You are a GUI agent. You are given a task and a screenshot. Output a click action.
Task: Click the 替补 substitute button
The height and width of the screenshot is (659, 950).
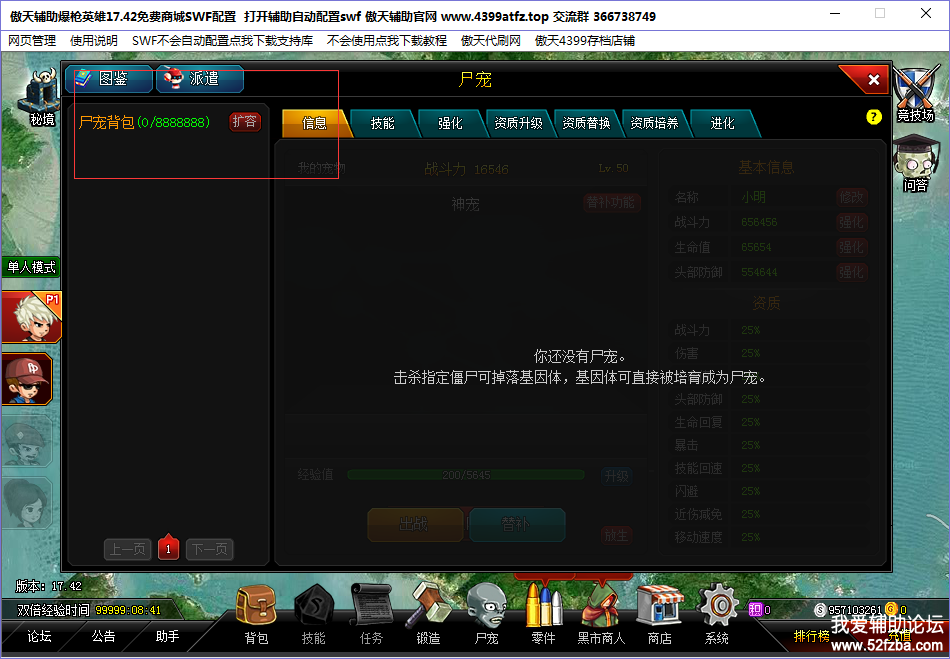coord(517,524)
